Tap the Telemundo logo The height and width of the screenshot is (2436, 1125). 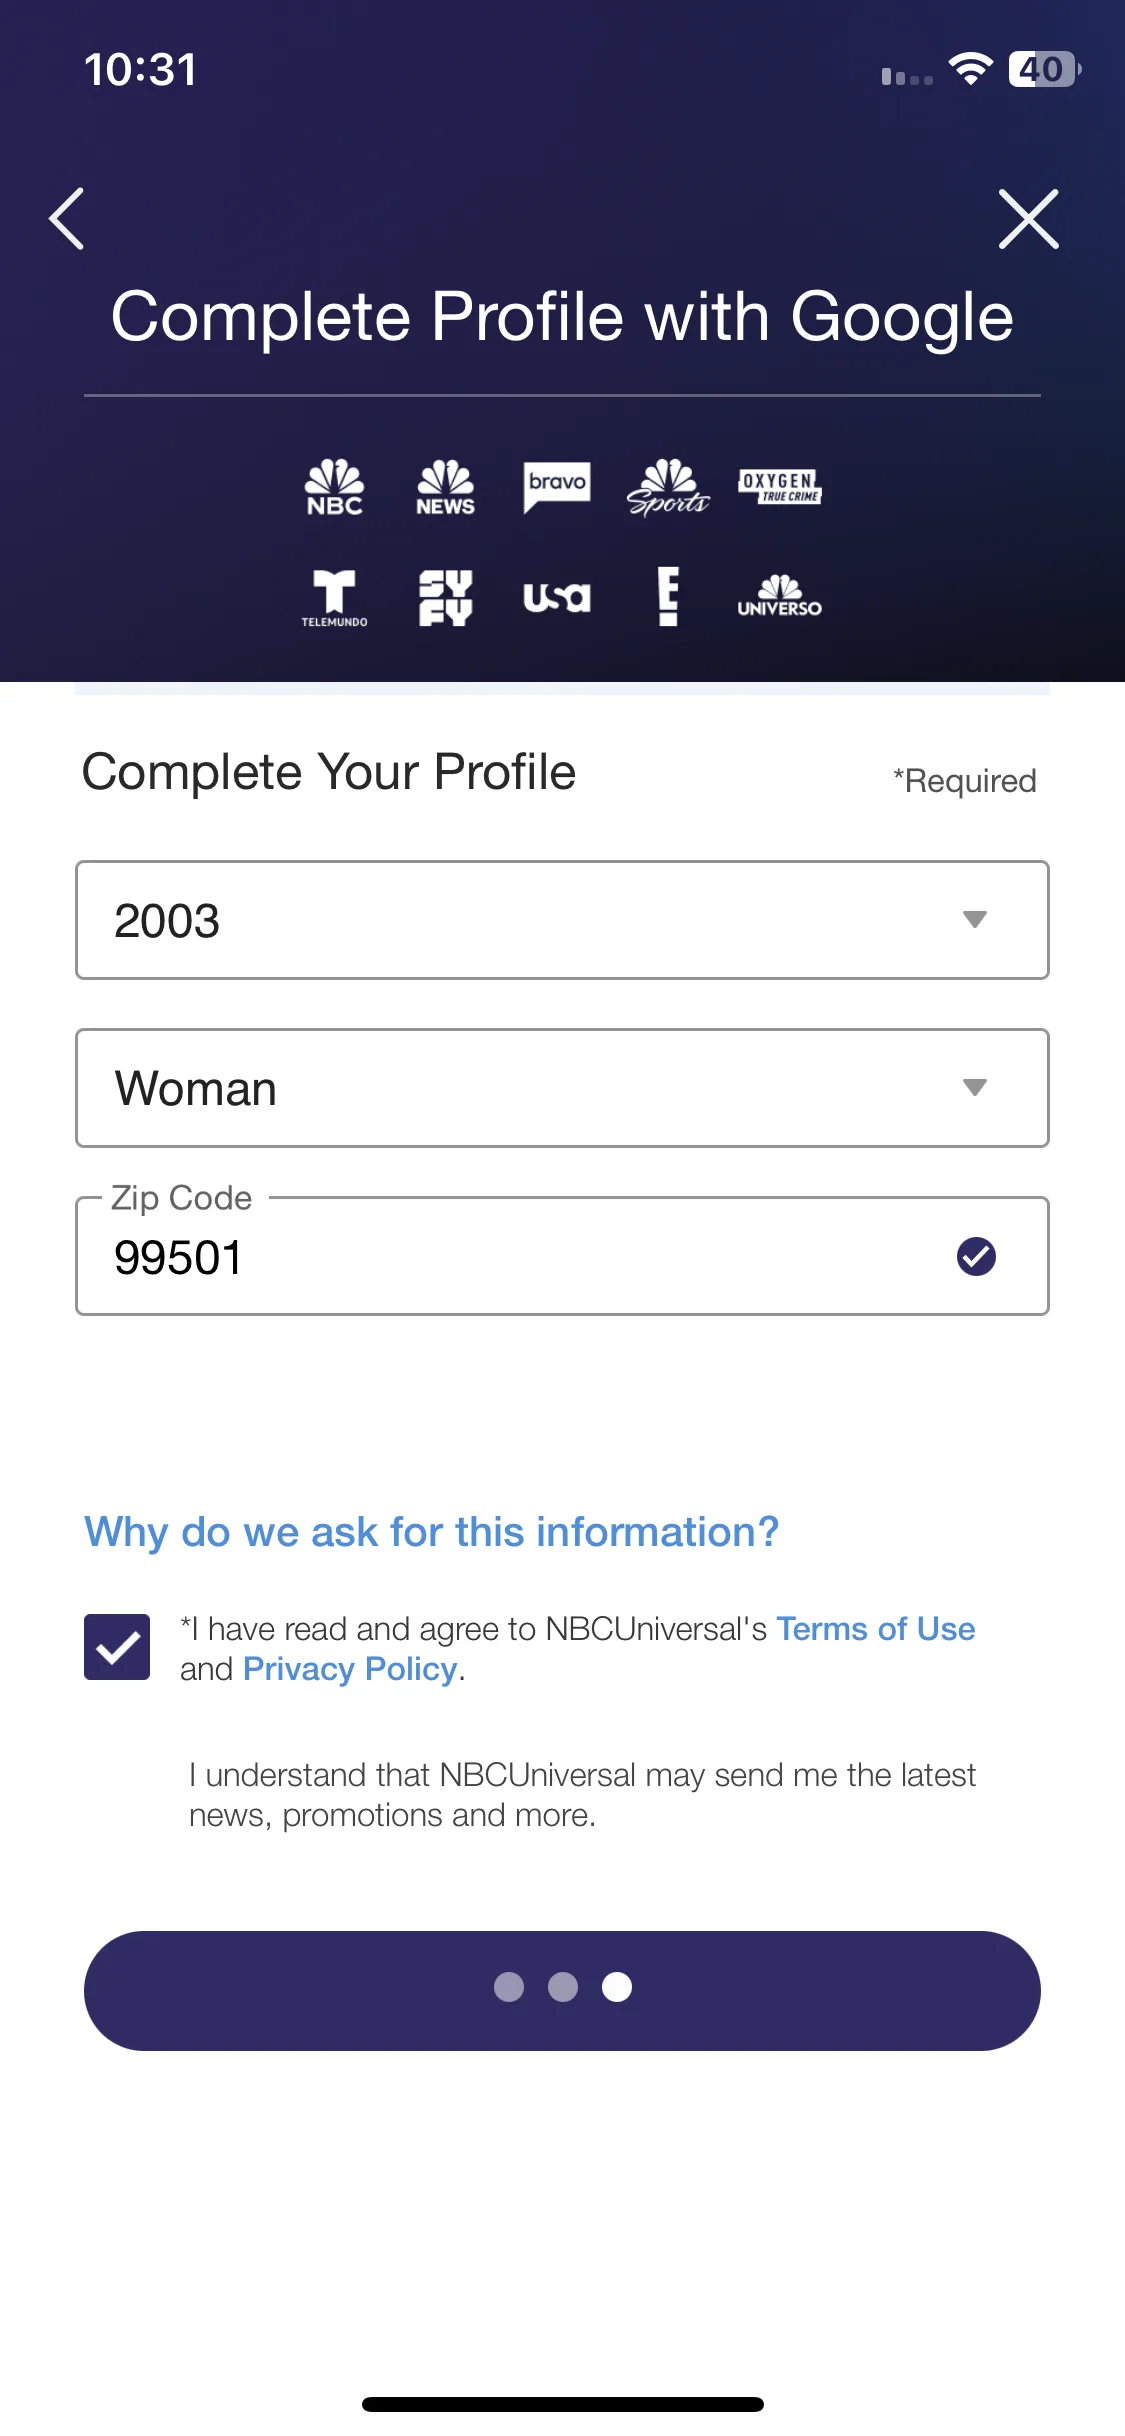334,598
